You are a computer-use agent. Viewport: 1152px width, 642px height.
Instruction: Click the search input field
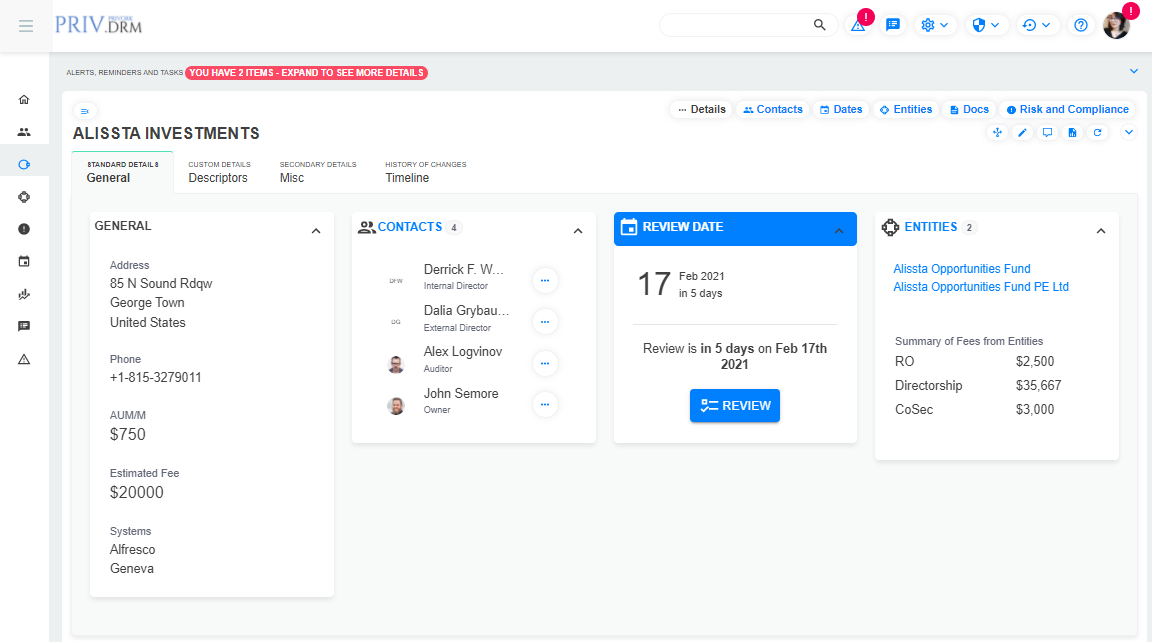coord(738,26)
